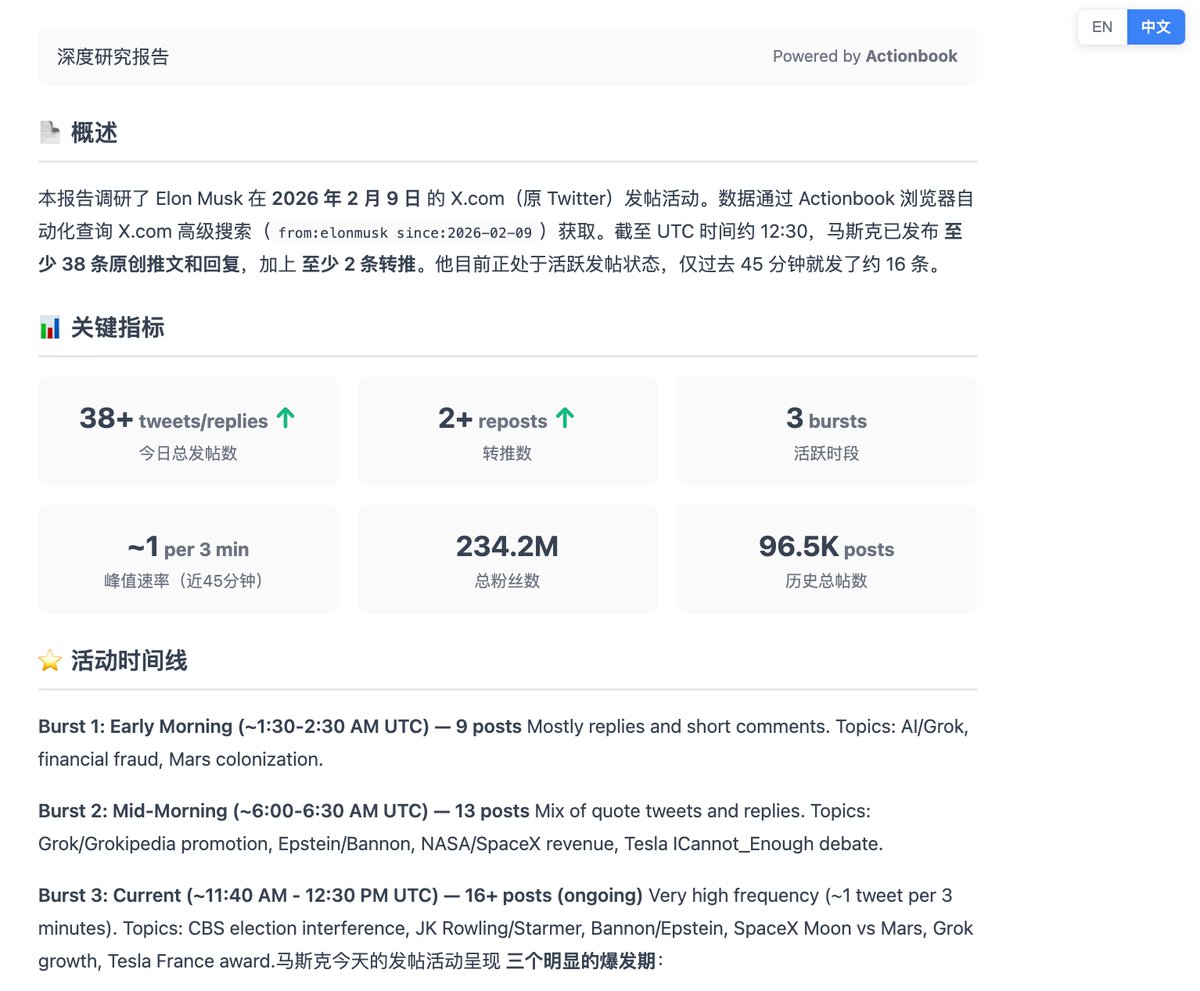The height and width of the screenshot is (991, 1200).
Task: Switch language to EN
Action: click(1102, 27)
